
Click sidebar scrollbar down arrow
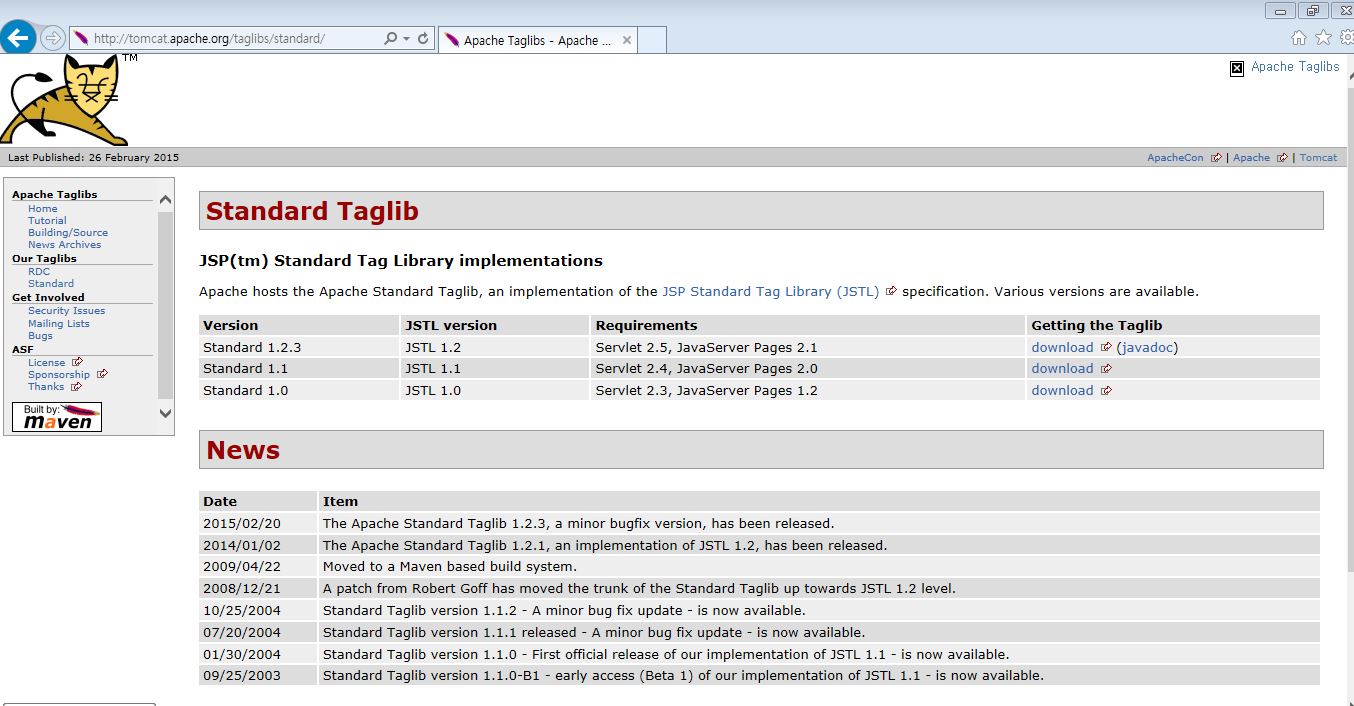pos(166,413)
